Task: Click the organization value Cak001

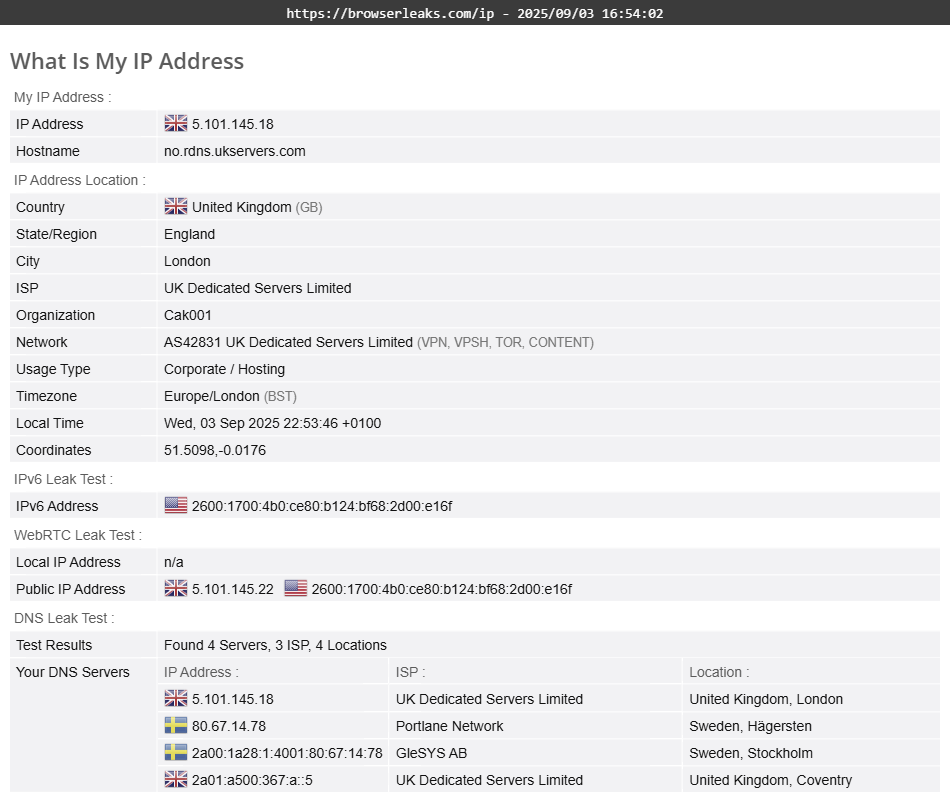Action: [x=188, y=315]
